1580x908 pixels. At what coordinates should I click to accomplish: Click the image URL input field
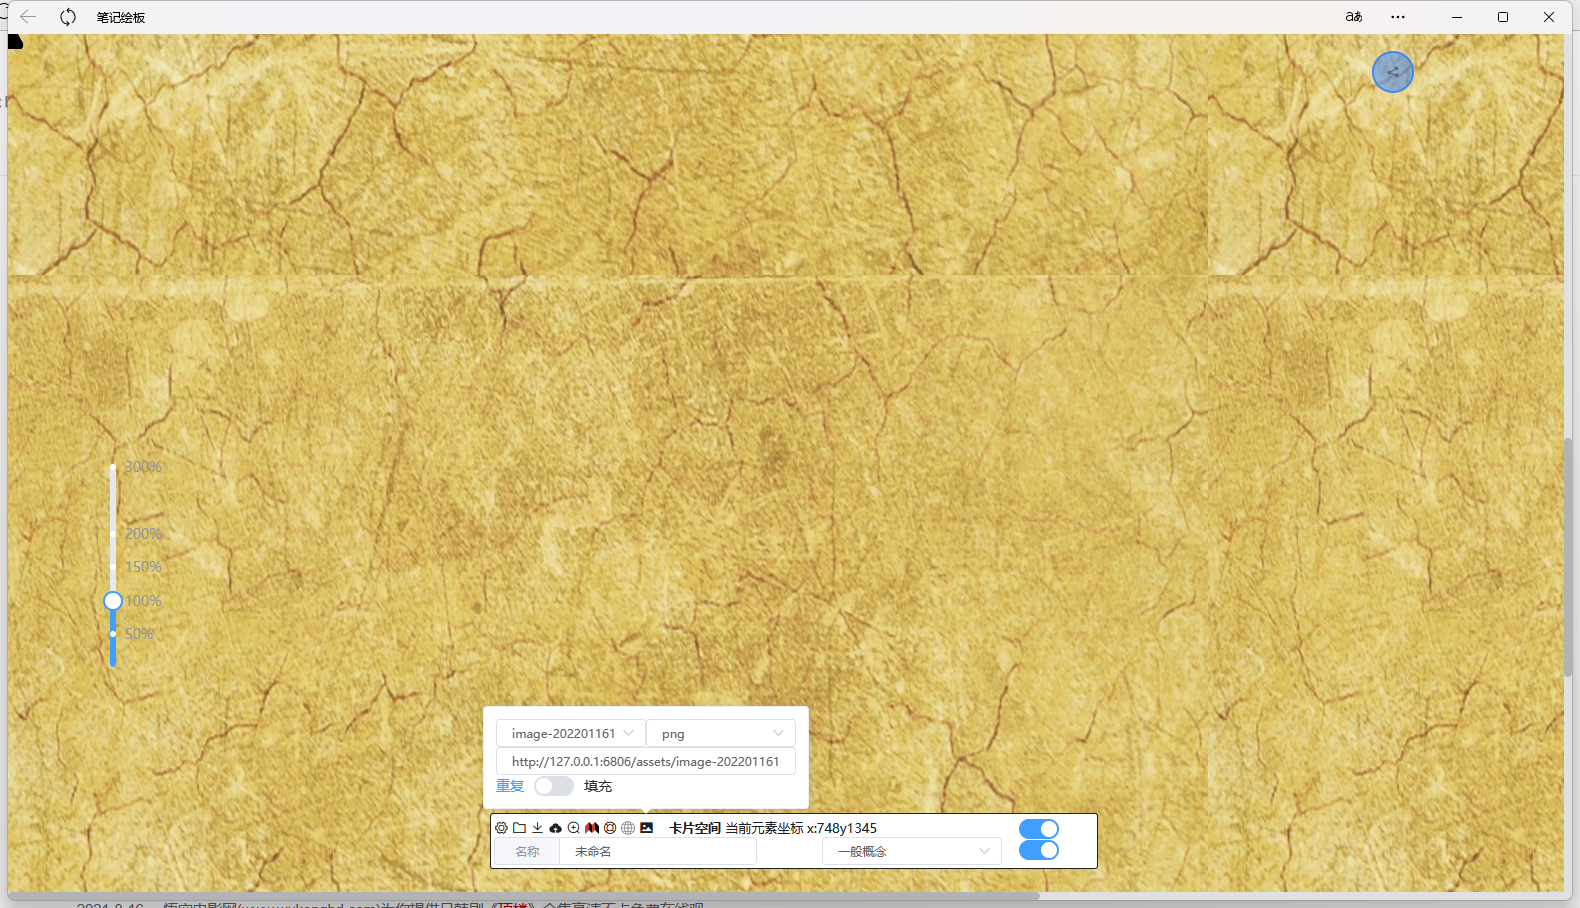coord(646,761)
